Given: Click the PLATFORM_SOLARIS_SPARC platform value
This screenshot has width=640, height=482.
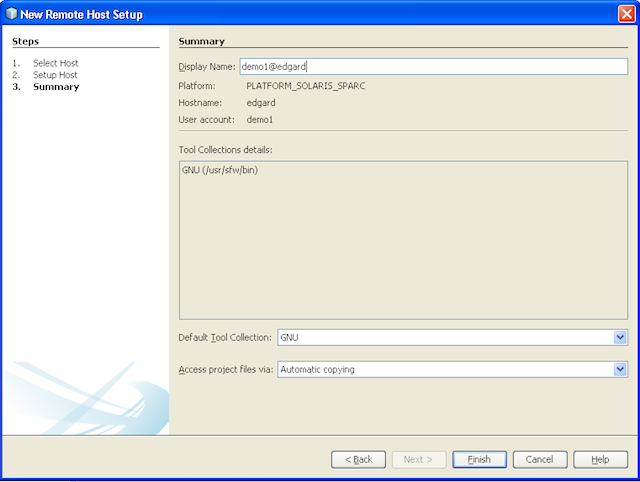Looking at the screenshot, I should [x=305, y=86].
